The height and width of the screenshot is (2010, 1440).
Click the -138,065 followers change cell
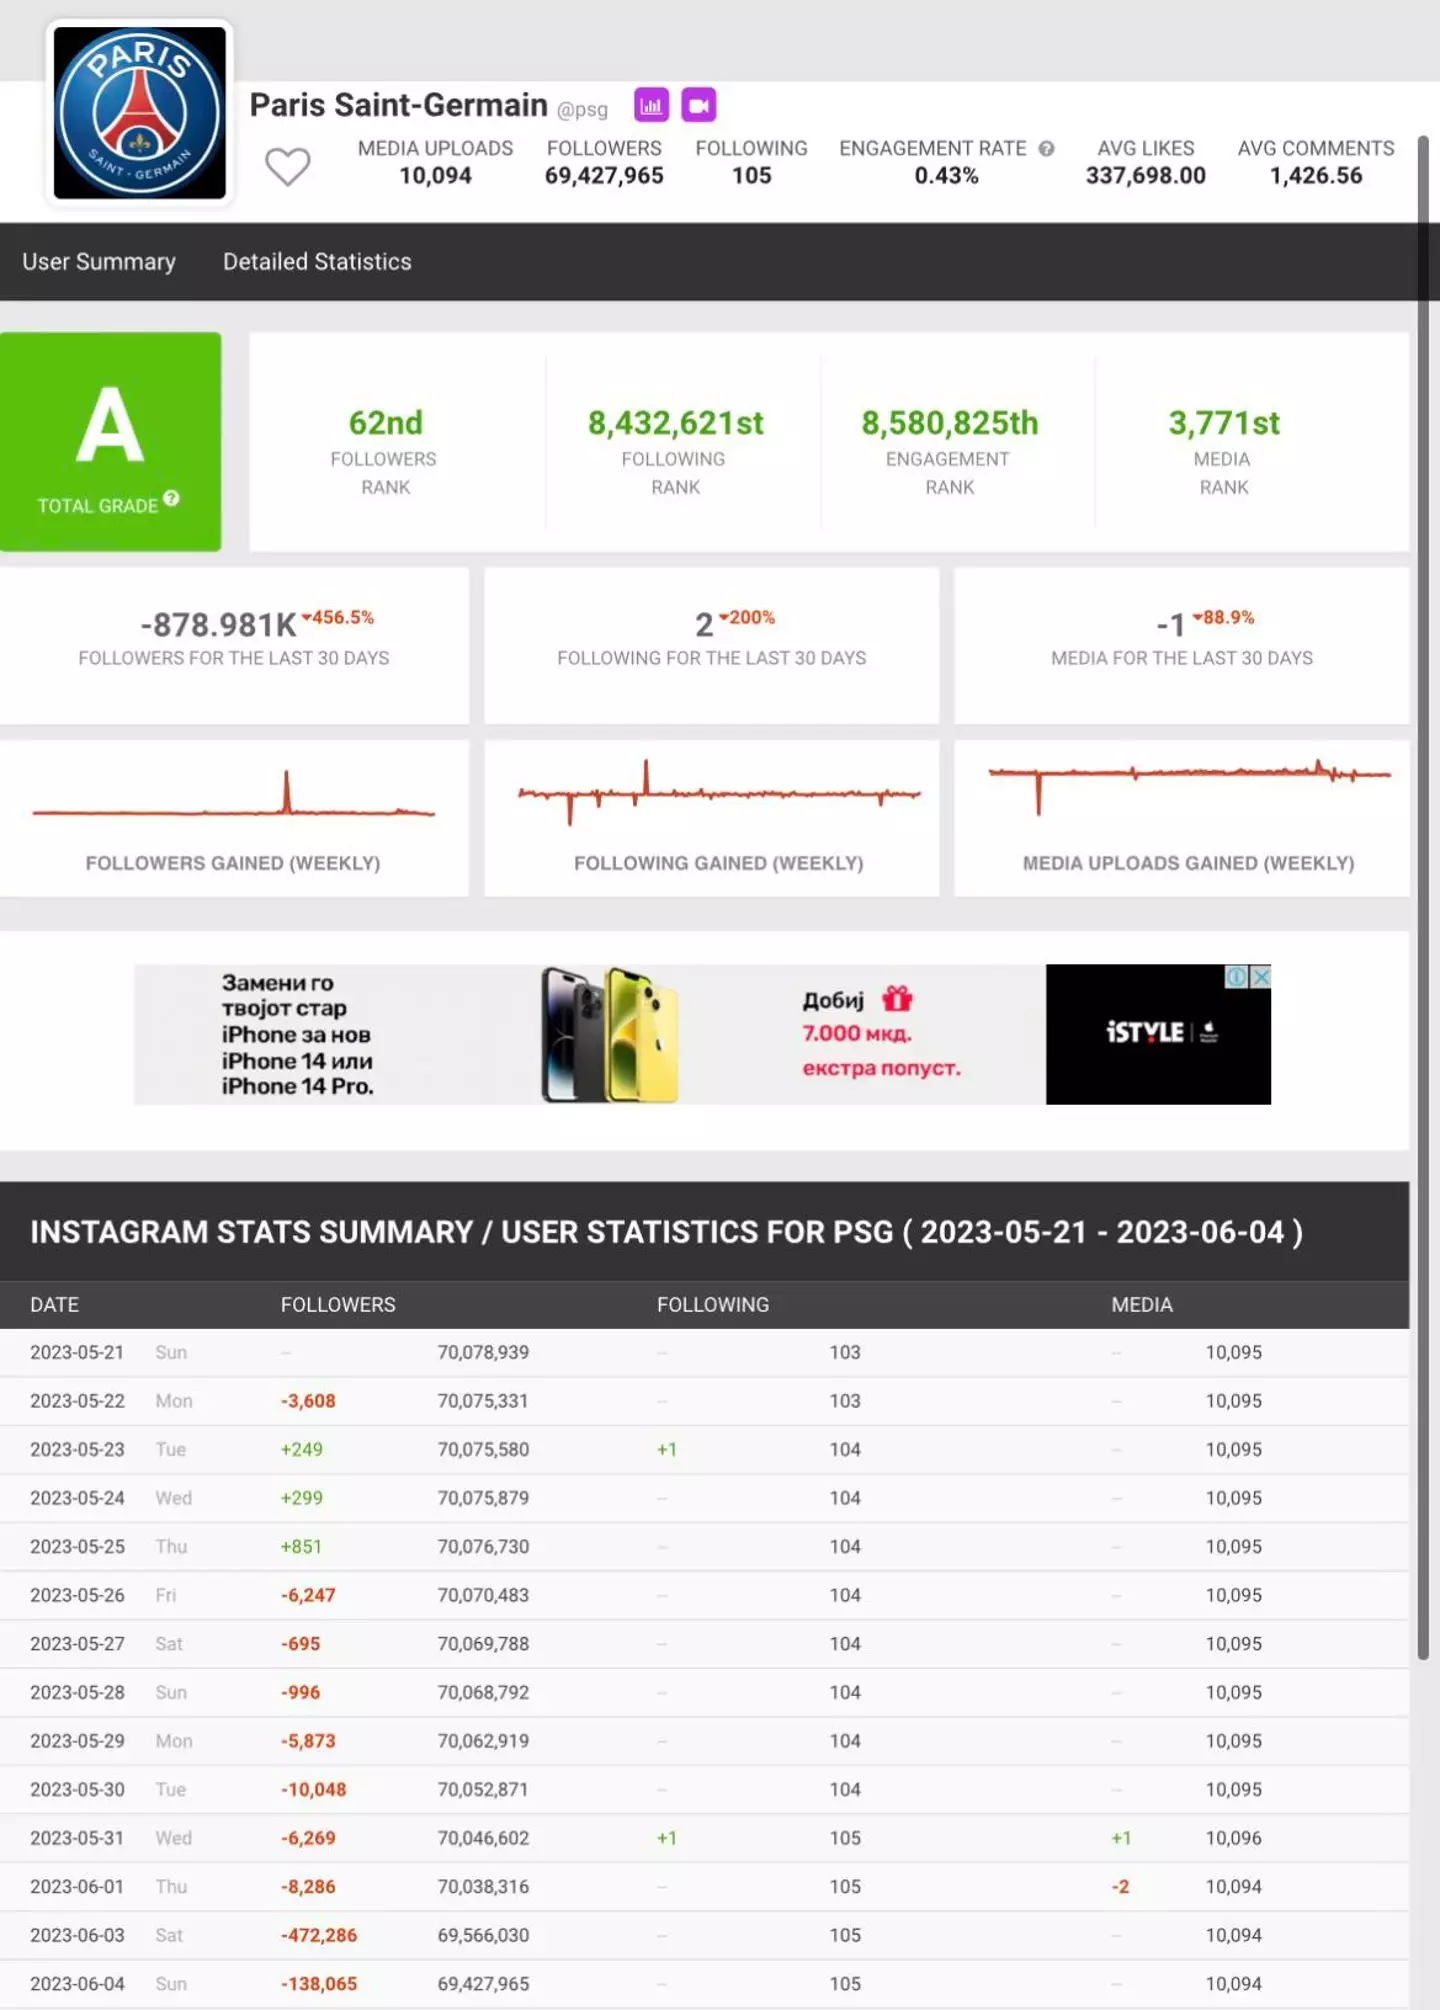(318, 1985)
